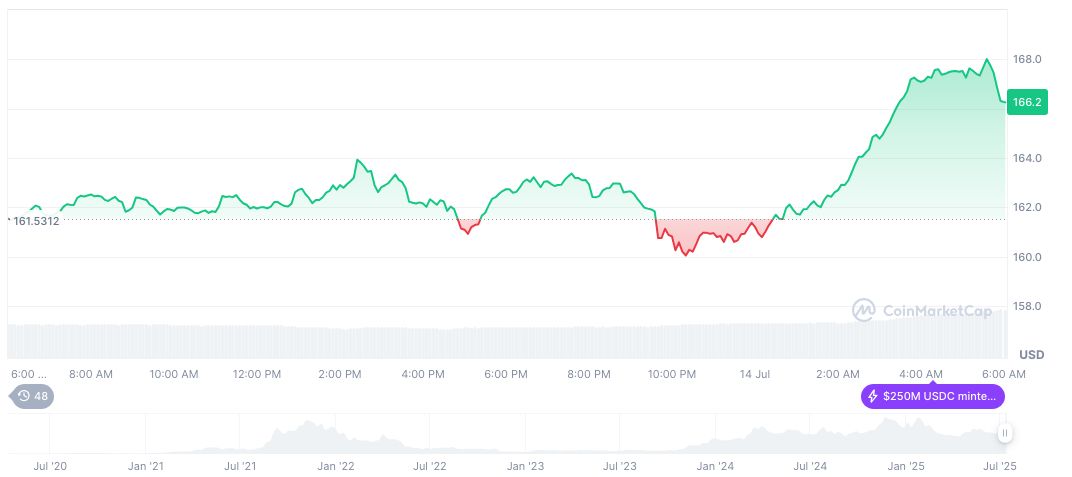Select Jan '22 on the overview timeline

coord(336,466)
